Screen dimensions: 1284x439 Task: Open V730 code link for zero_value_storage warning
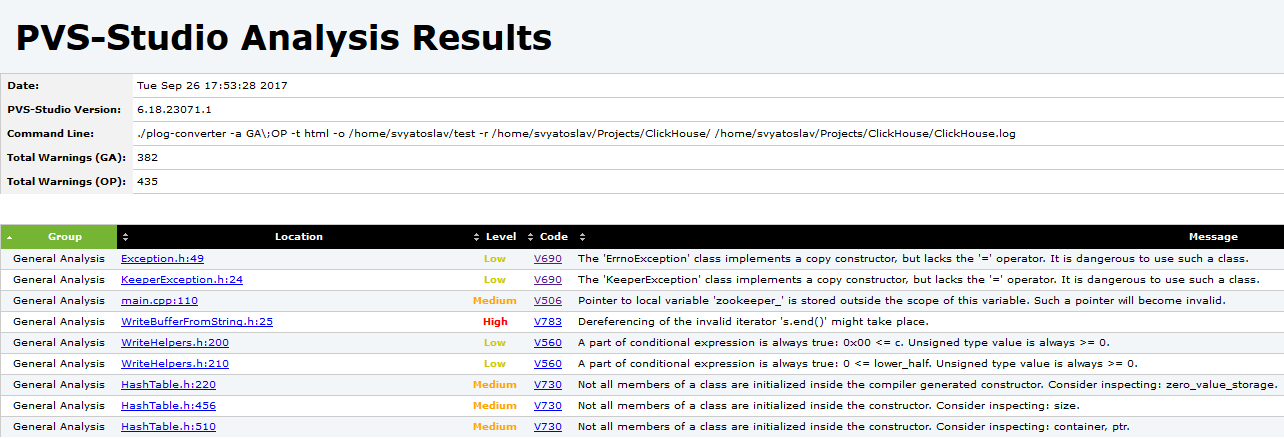pyautogui.click(x=548, y=384)
